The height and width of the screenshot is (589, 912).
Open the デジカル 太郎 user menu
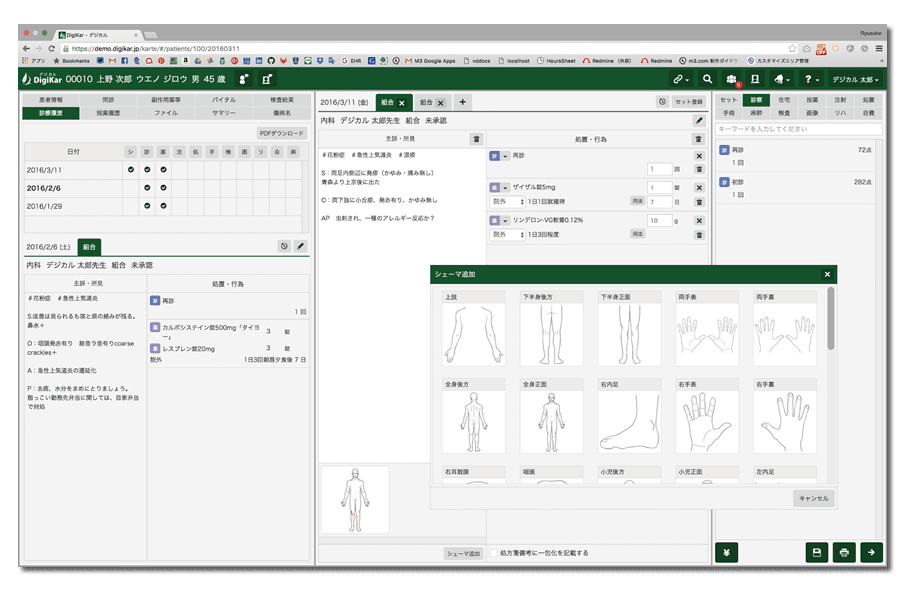(x=855, y=79)
